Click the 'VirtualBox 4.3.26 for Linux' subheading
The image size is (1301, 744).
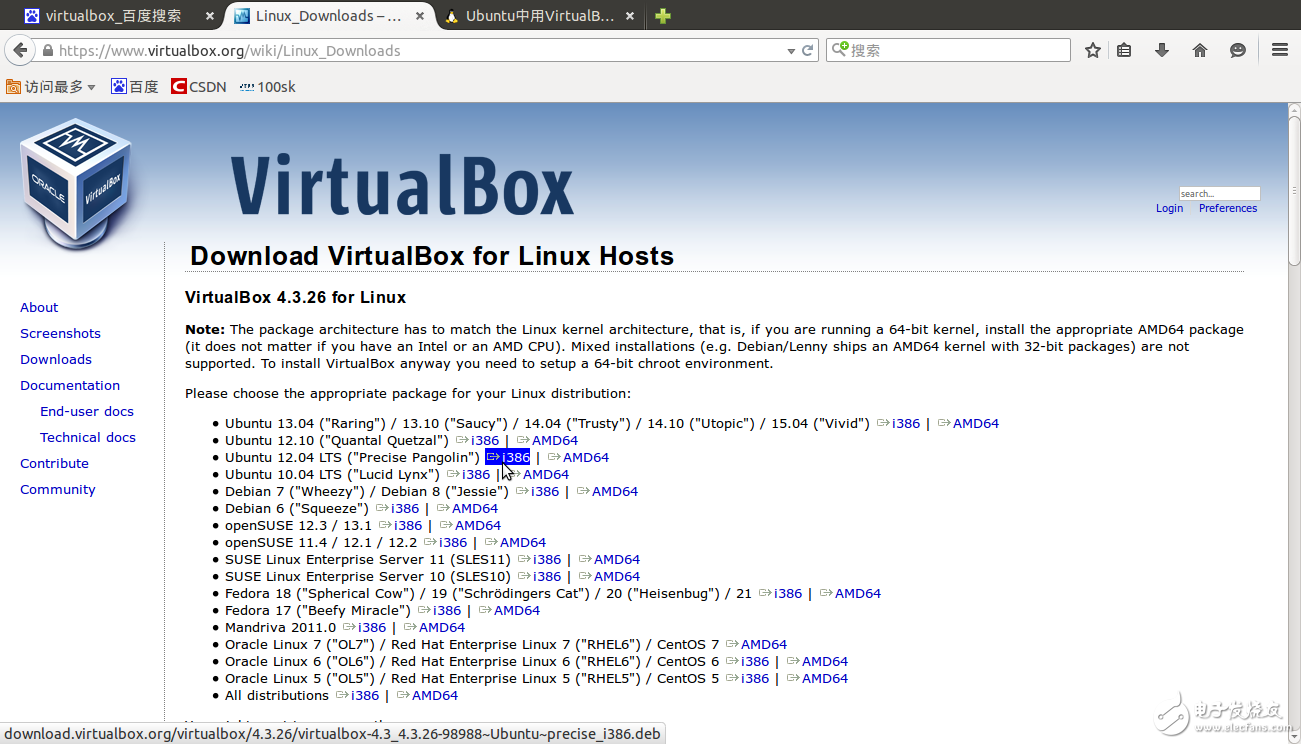[295, 297]
